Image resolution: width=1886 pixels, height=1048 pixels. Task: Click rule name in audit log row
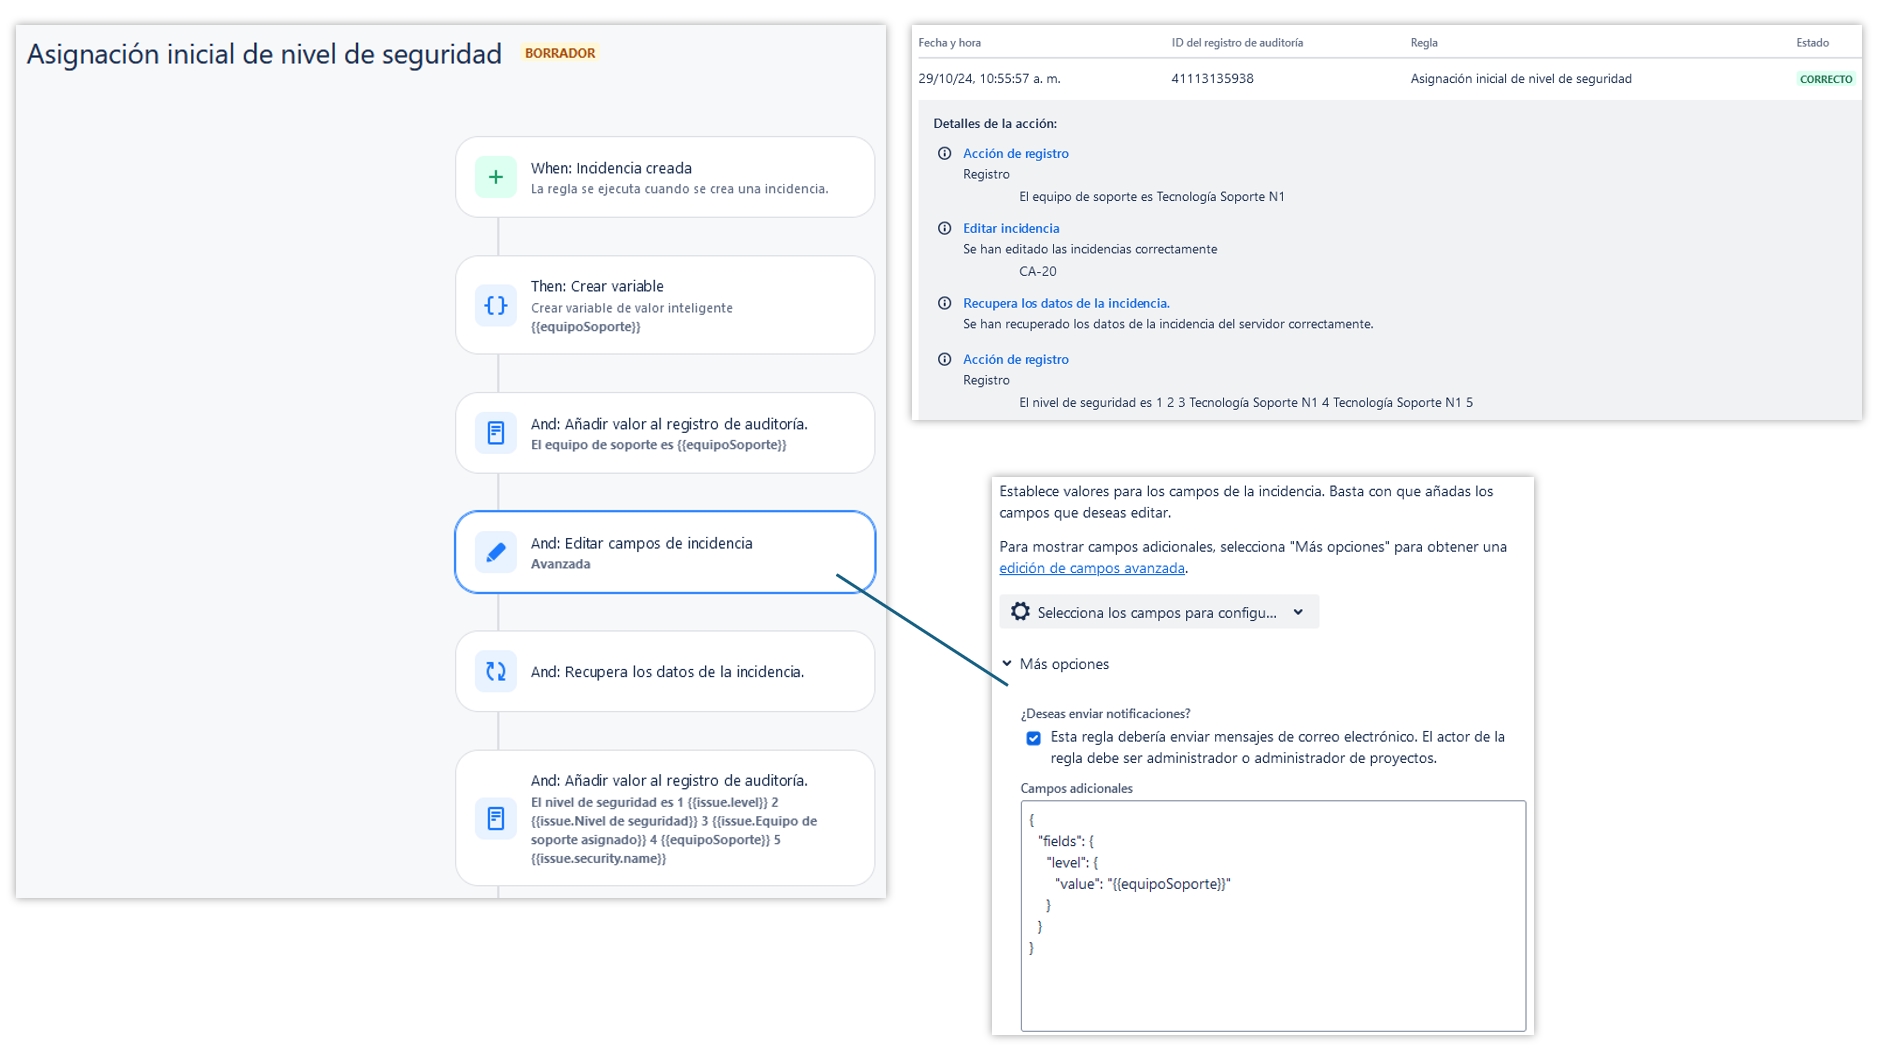[1521, 78]
